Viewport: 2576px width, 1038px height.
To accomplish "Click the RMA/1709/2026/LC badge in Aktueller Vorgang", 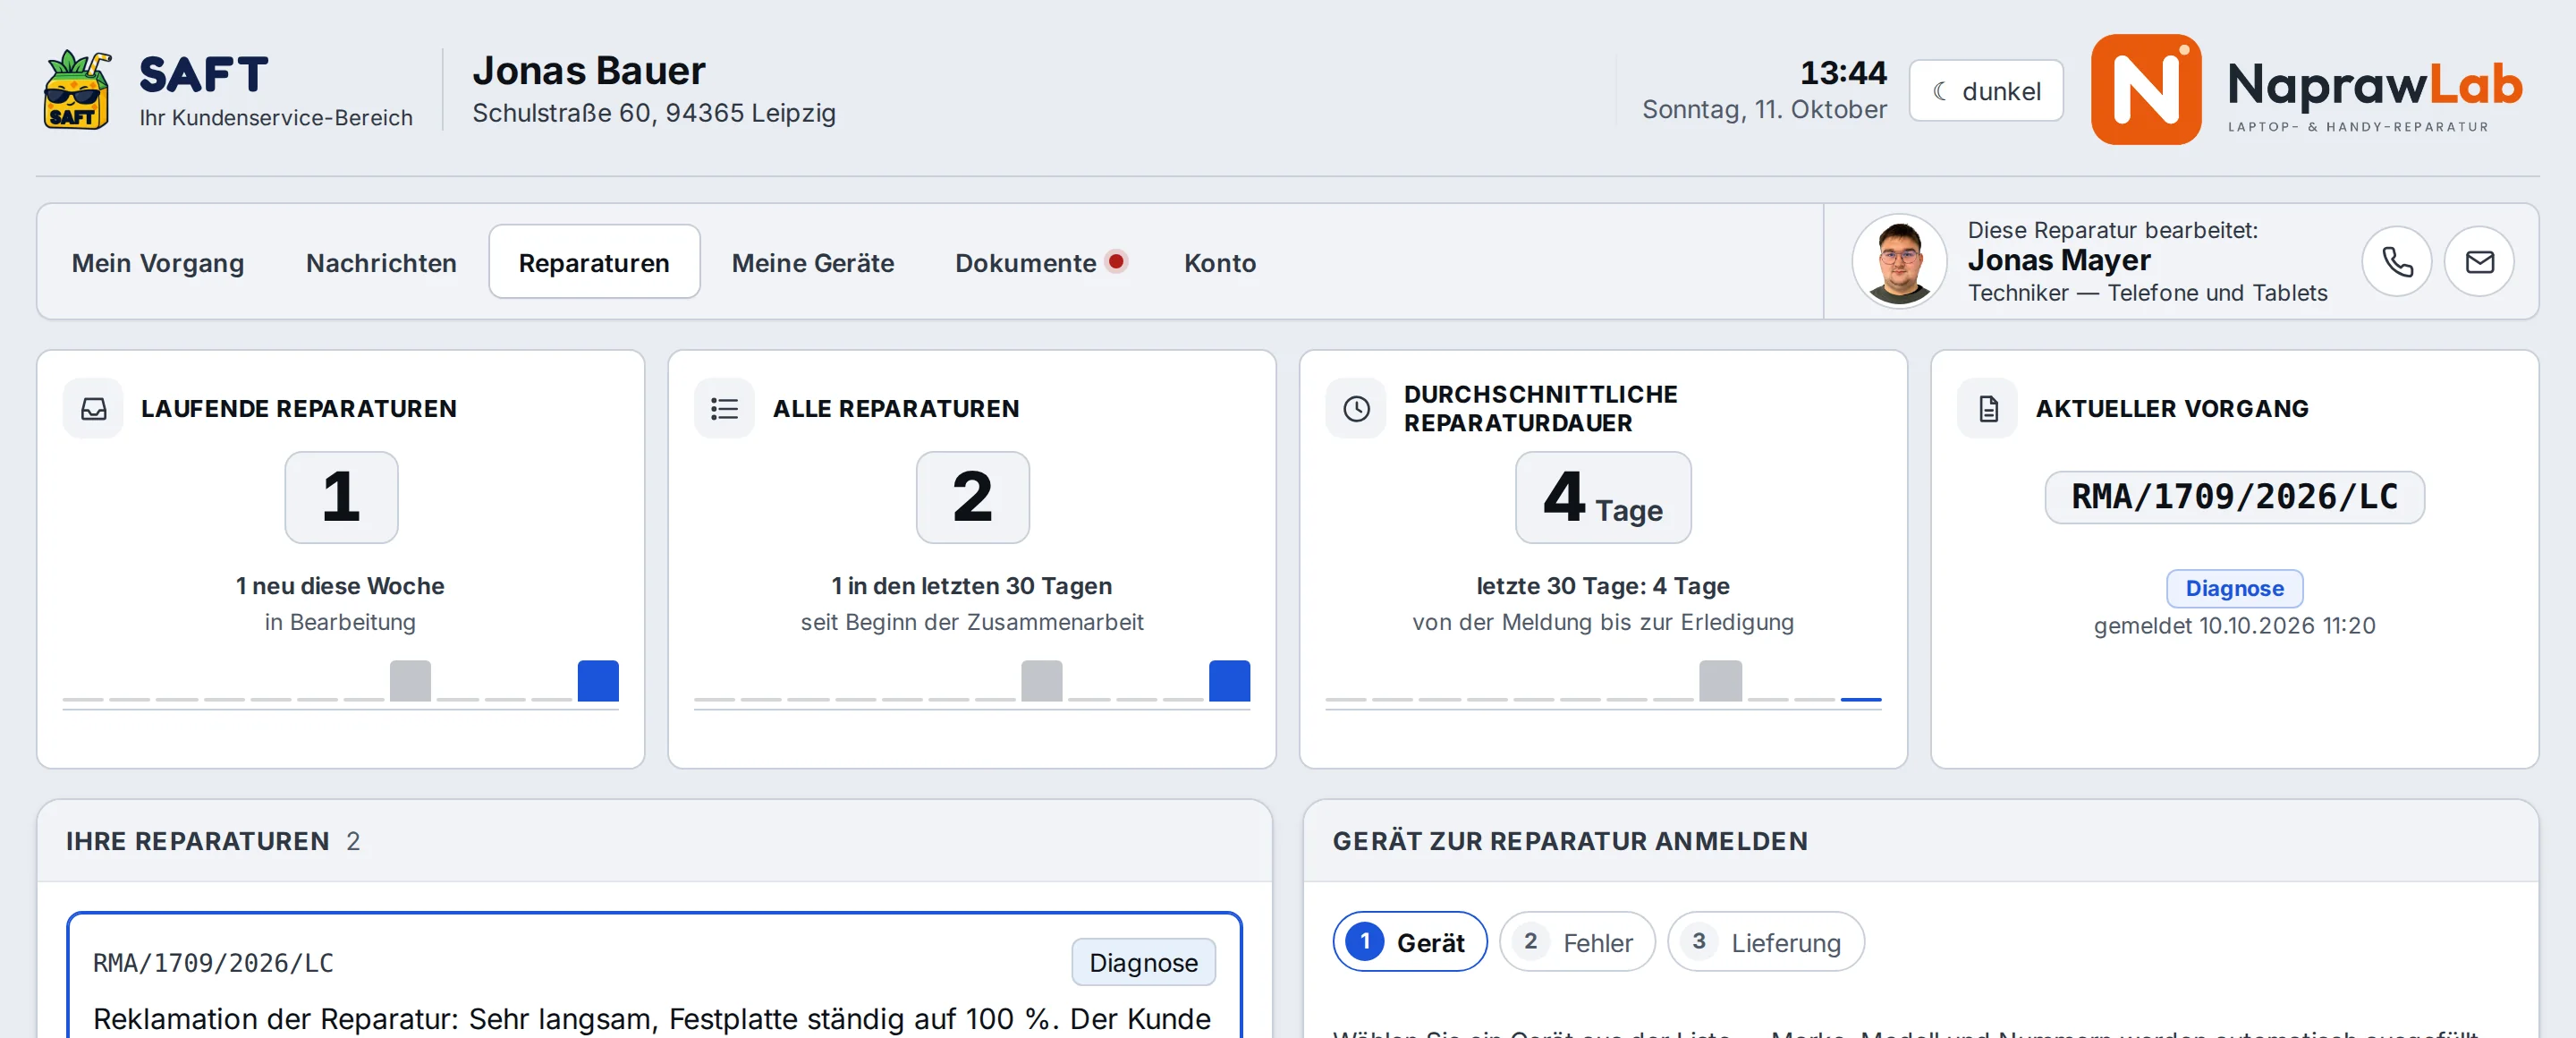I will (2234, 497).
